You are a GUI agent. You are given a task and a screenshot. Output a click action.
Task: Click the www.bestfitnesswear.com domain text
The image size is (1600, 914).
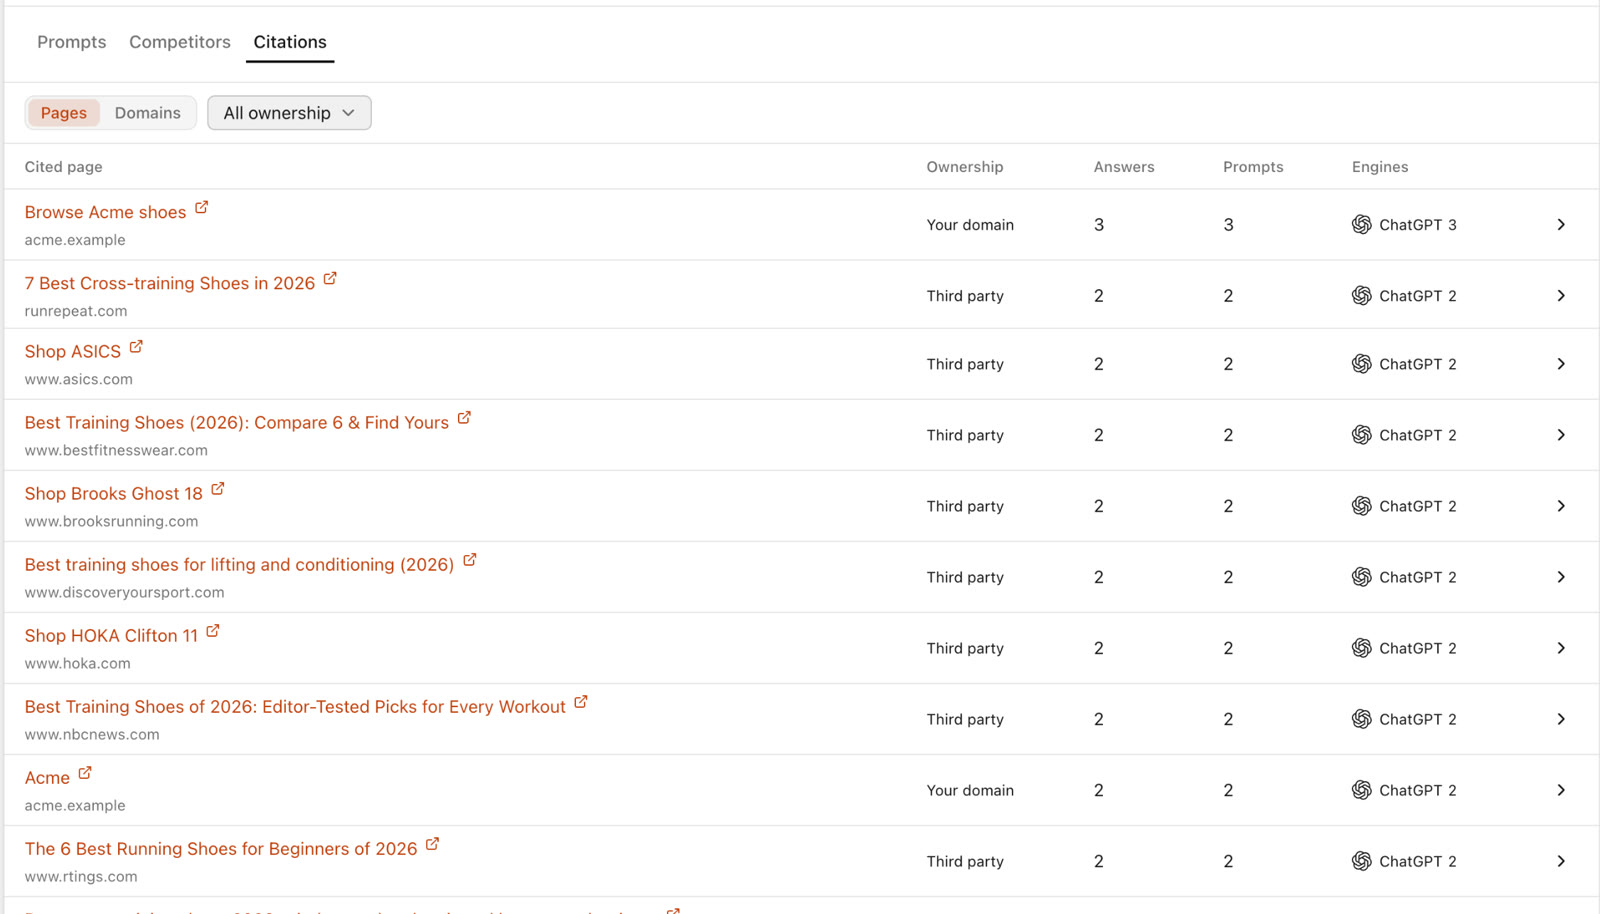tap(116, 450)
